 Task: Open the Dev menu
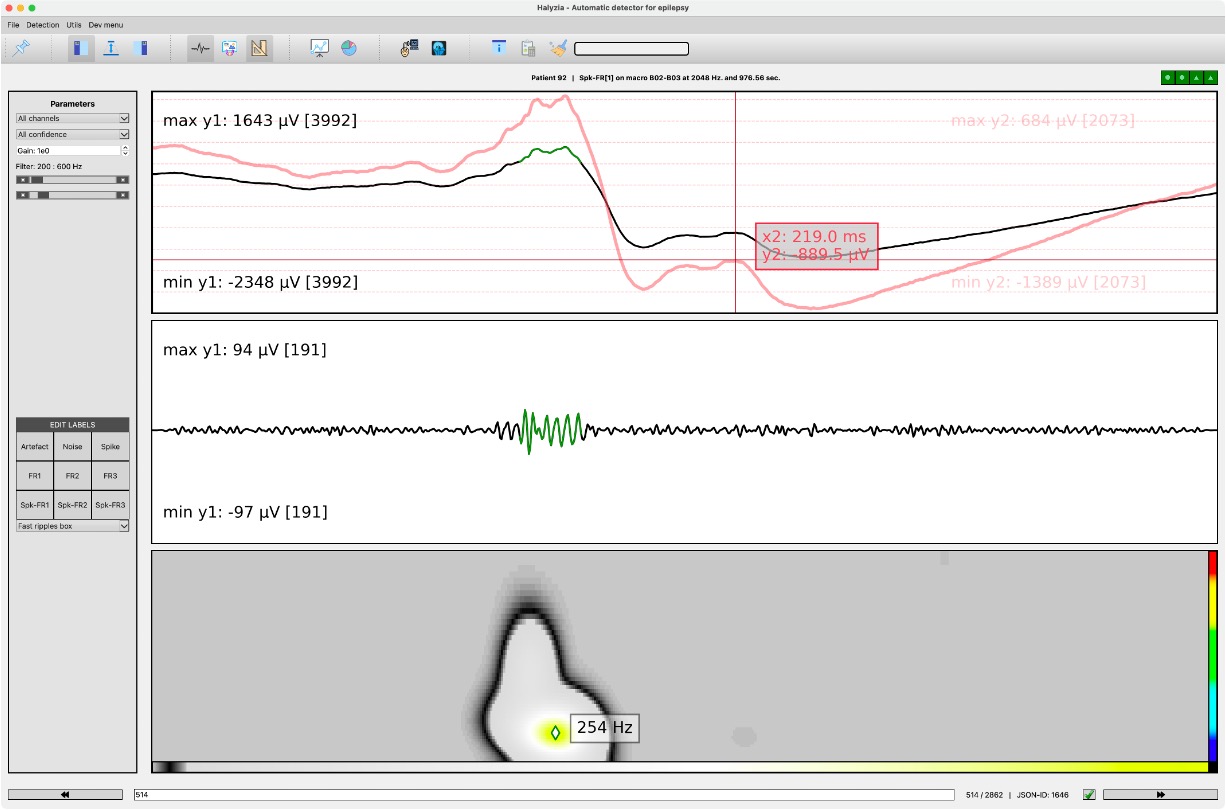tap(105, 24)
